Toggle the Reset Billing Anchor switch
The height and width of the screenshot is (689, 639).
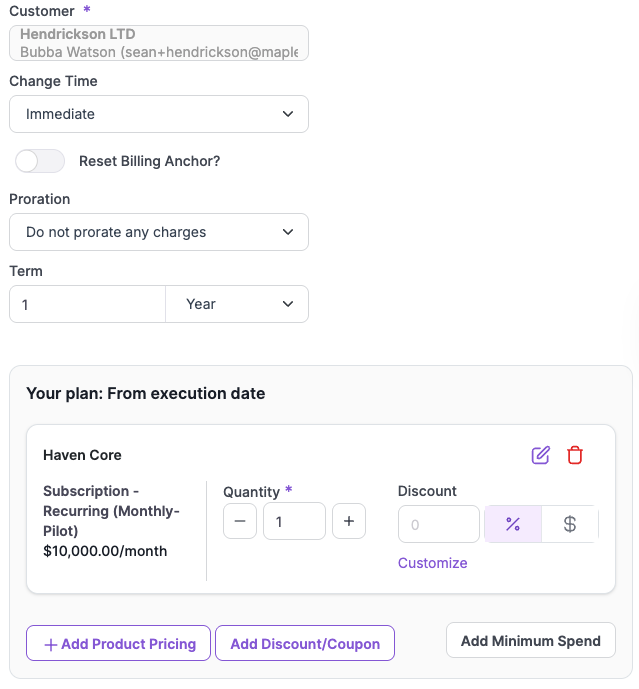40,161
